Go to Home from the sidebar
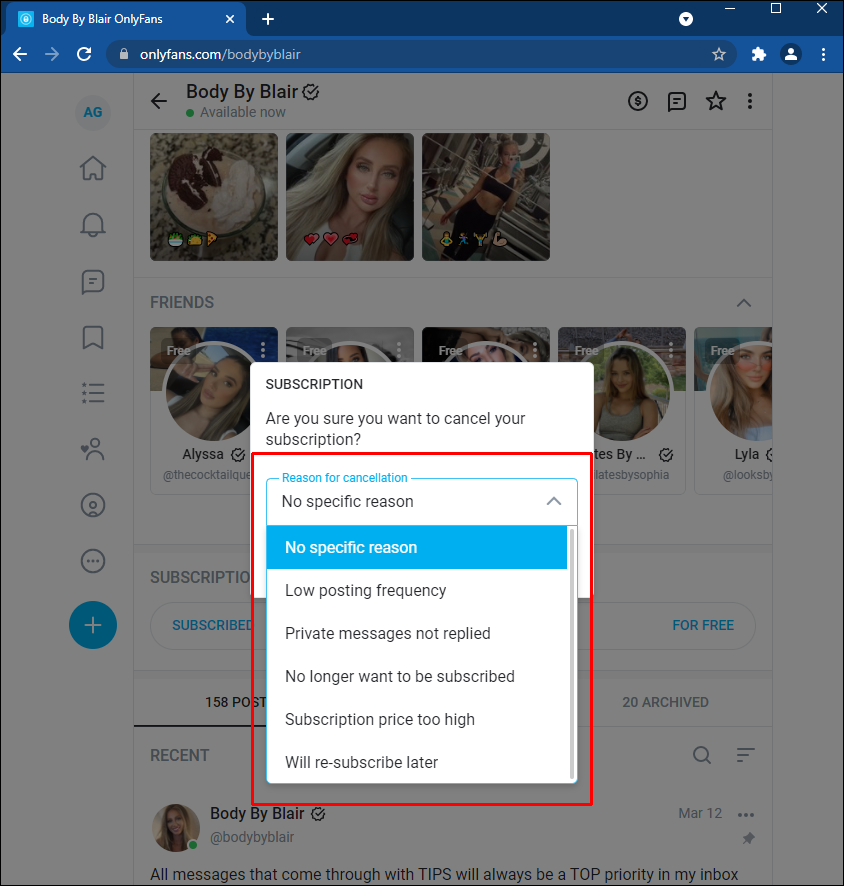The image size is (844, 886). click(x=93, y=168)
